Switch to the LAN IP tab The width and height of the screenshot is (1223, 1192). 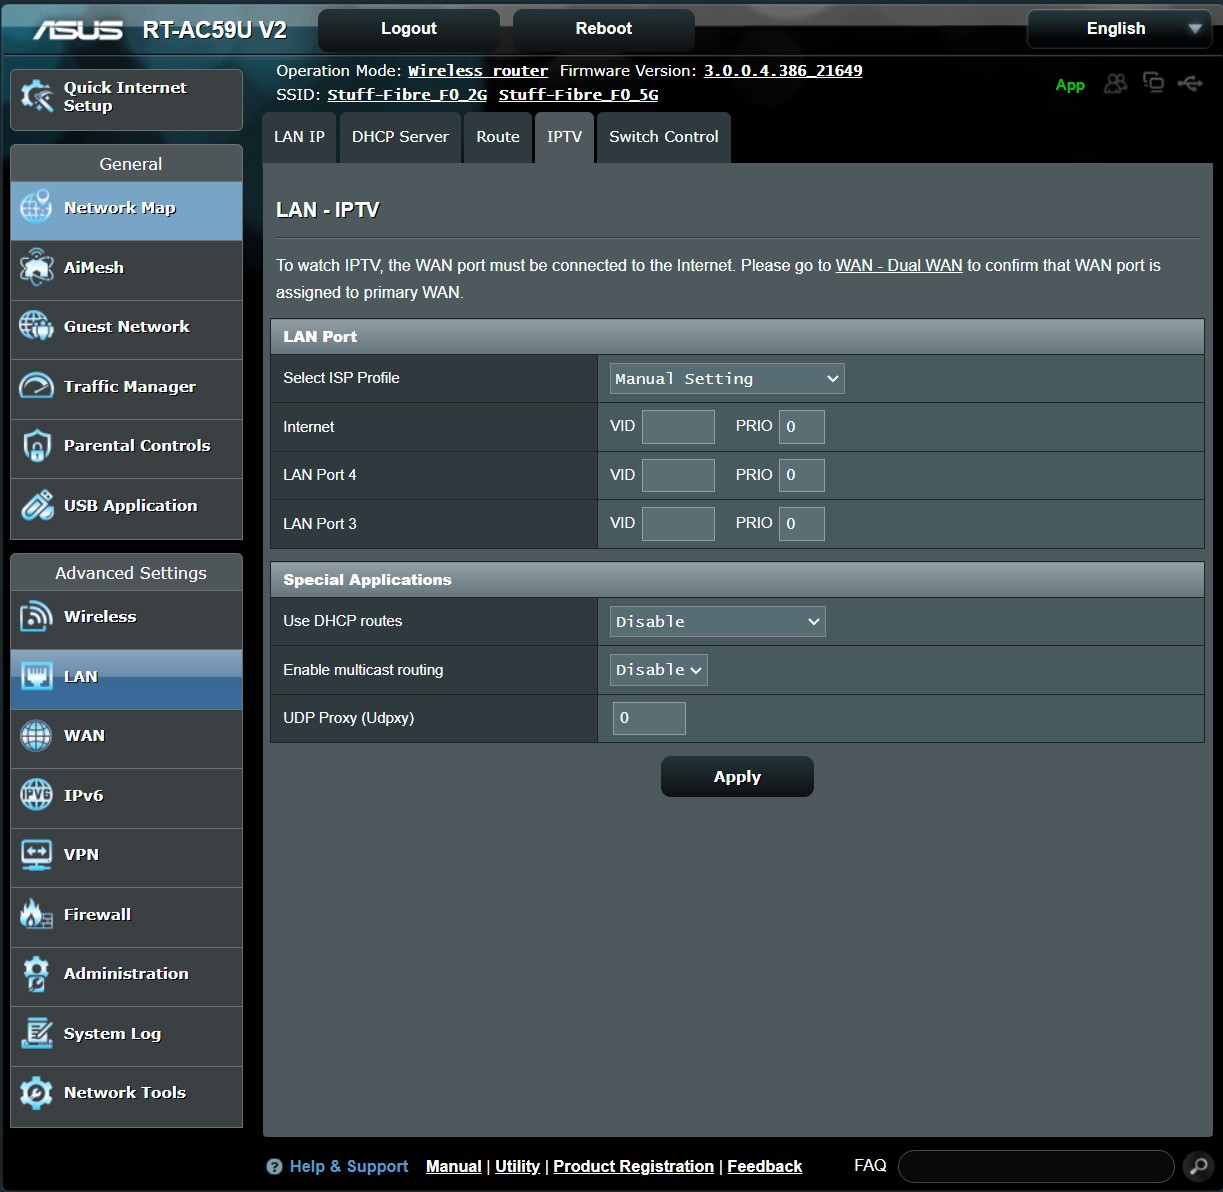[300, 137]
